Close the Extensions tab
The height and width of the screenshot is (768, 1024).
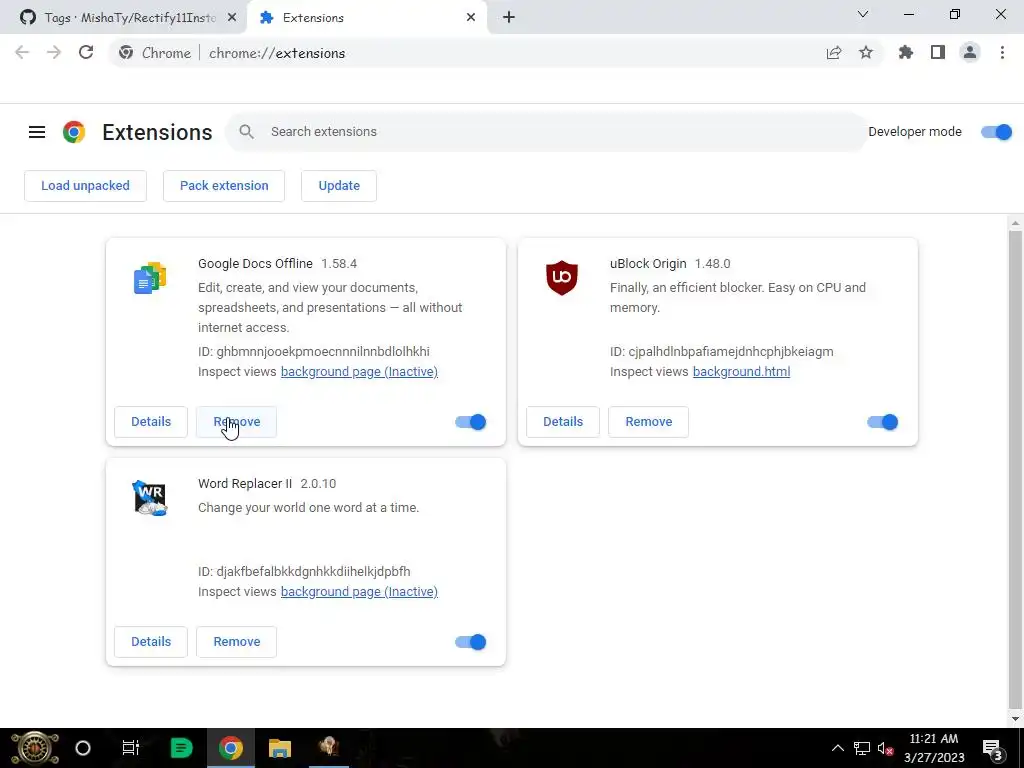pyautogui.click(x=471, y=18)
